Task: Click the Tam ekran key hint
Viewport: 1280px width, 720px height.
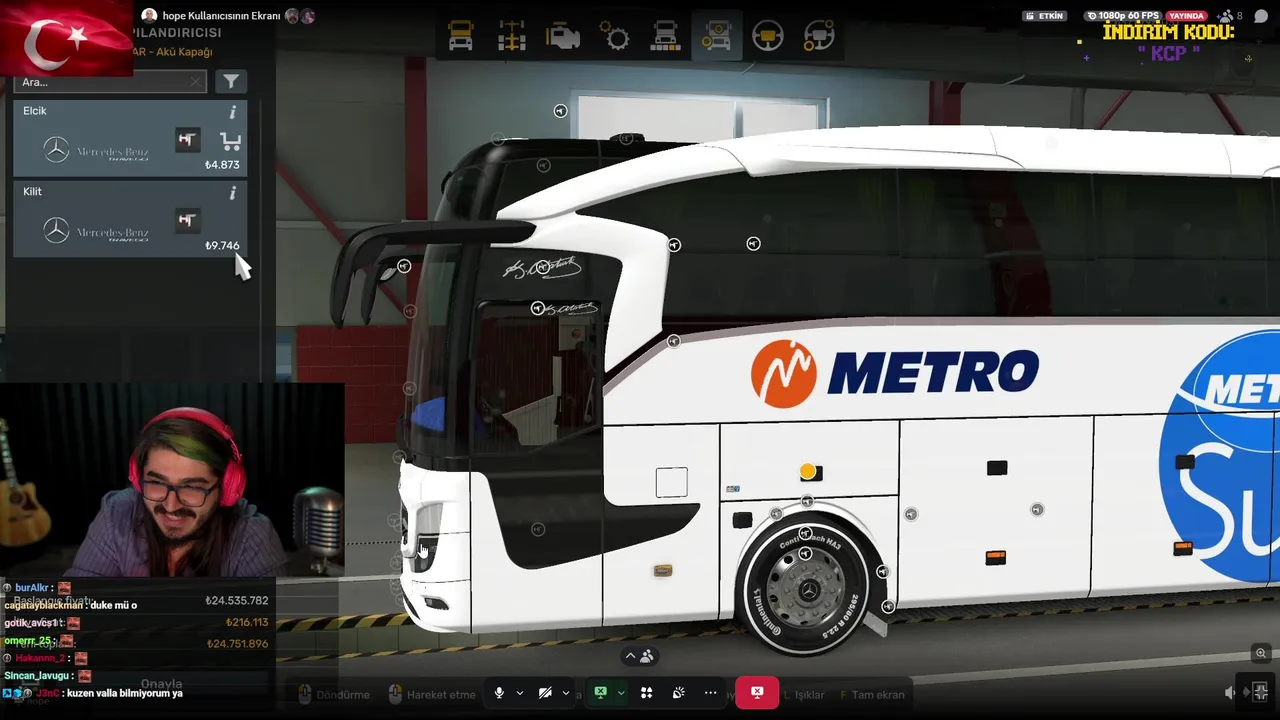Action: click(x=872, y=695)
